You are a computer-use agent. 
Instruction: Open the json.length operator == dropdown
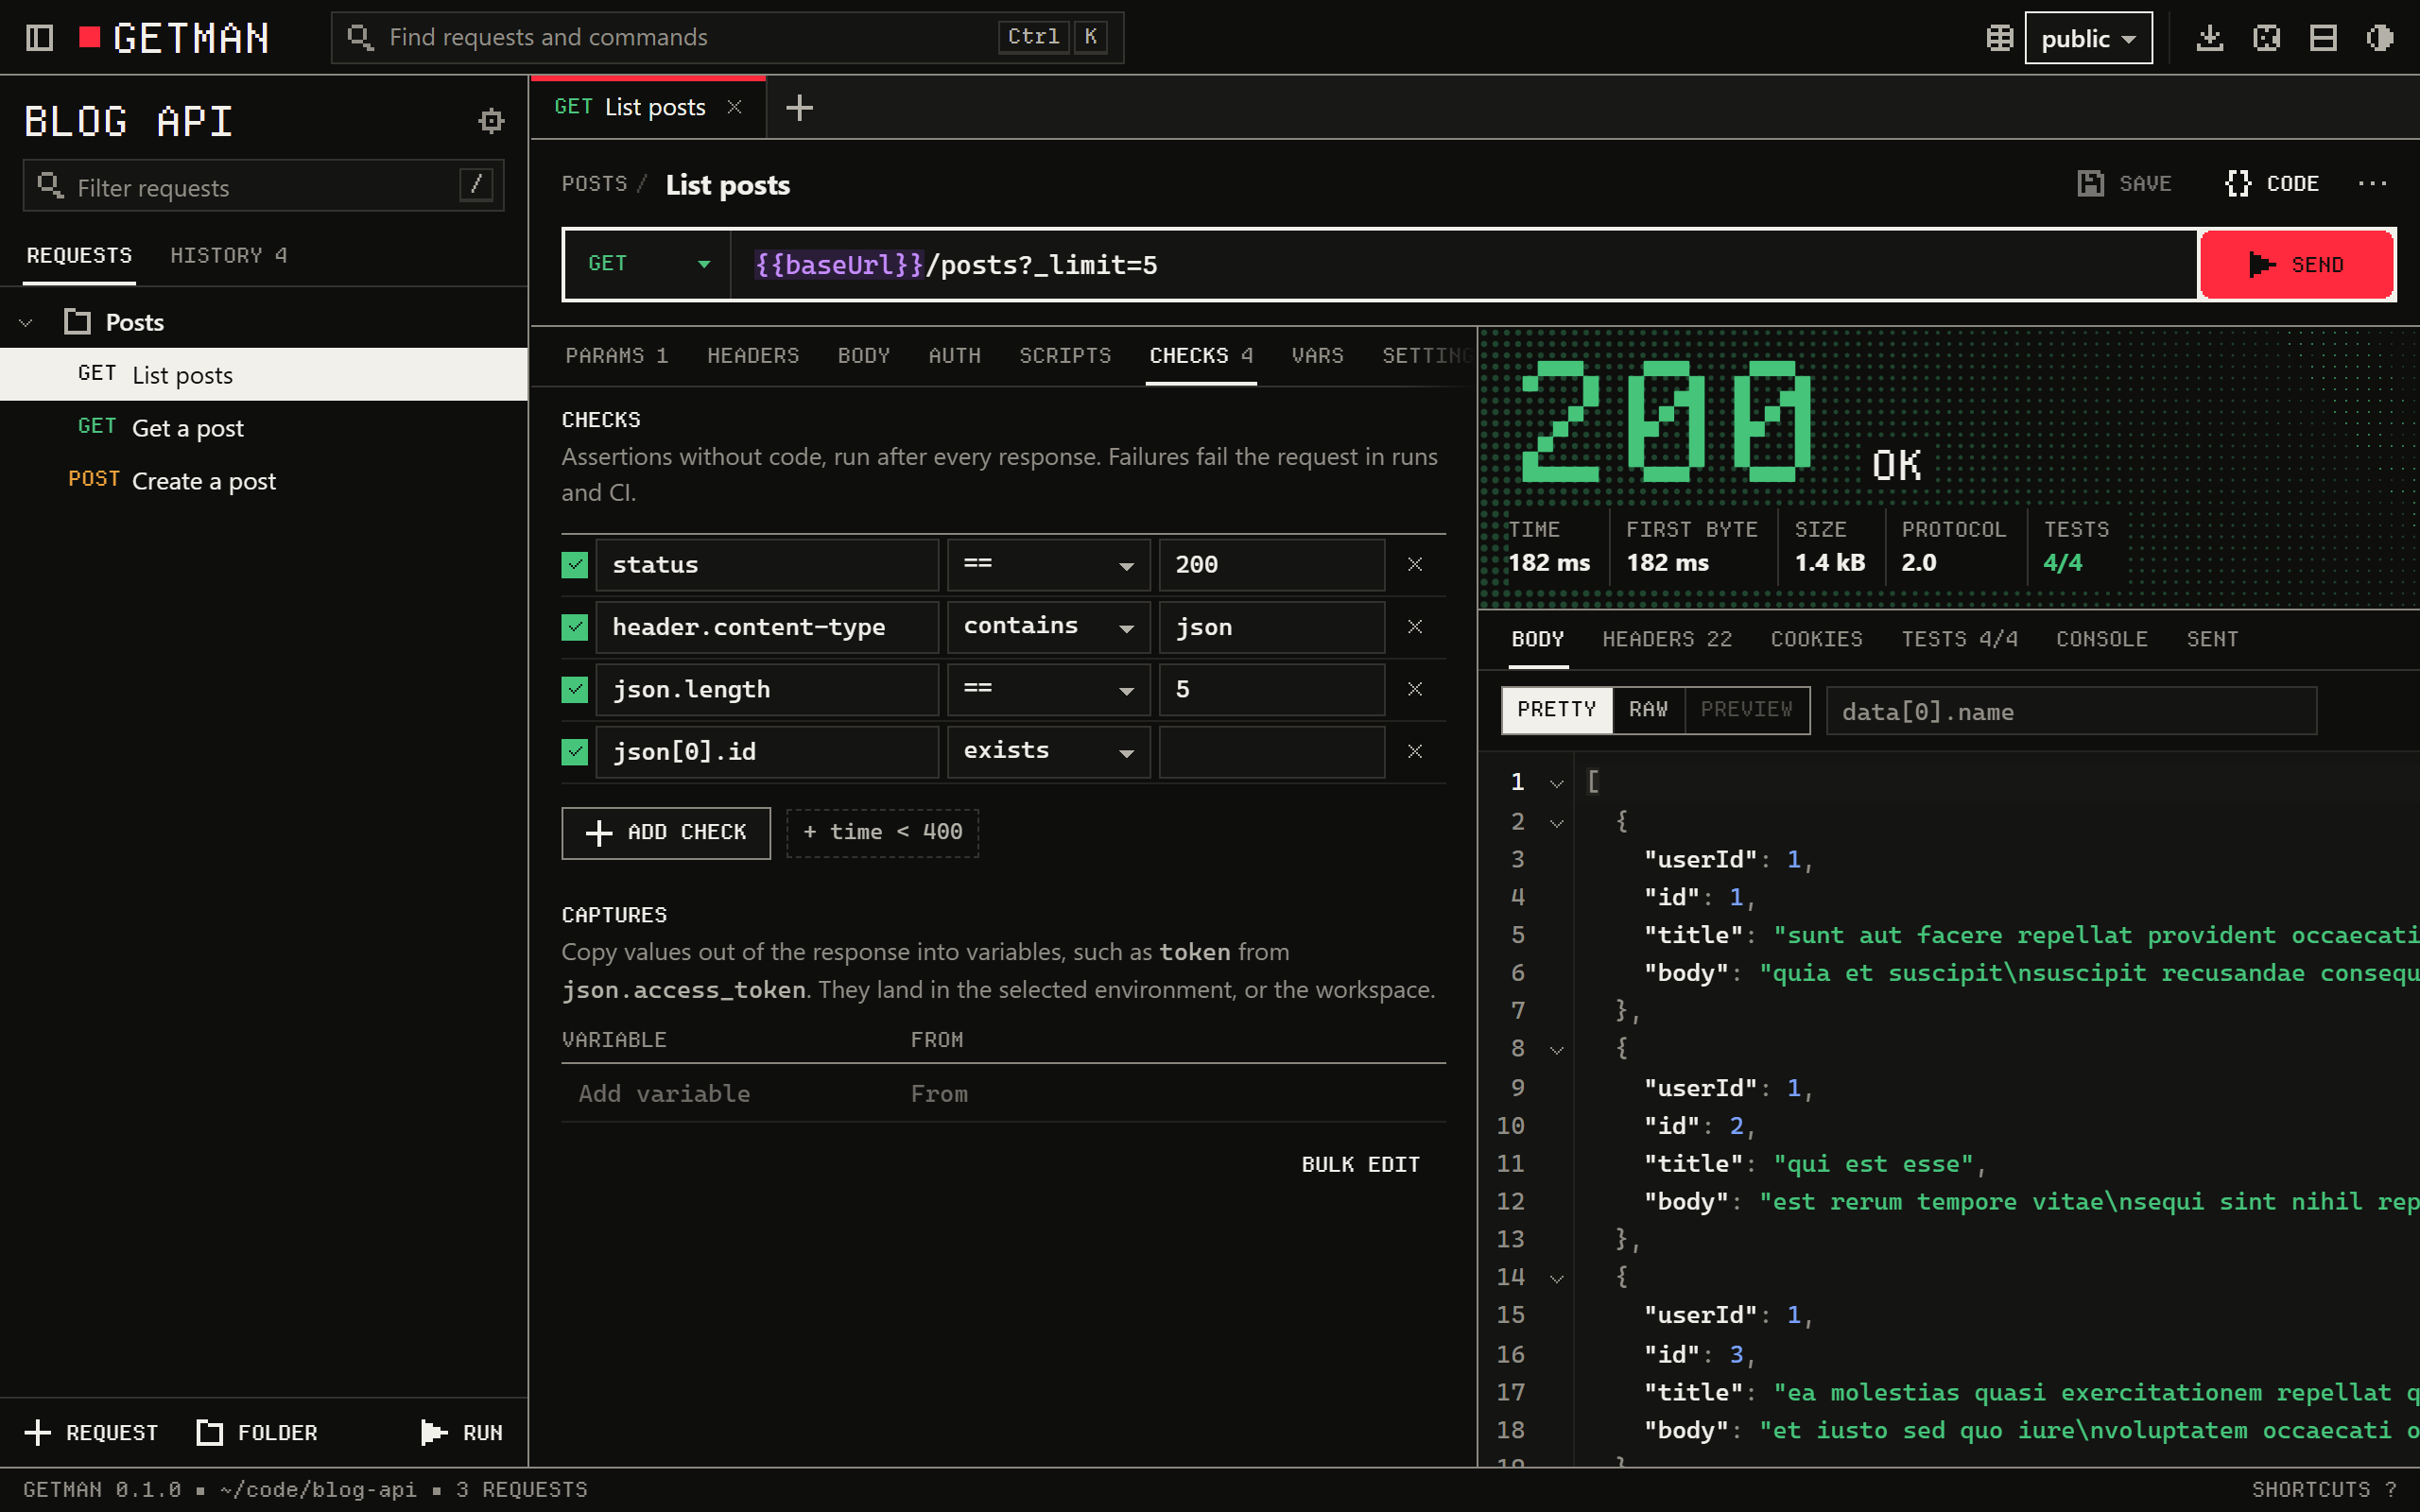coord(1048,689)
